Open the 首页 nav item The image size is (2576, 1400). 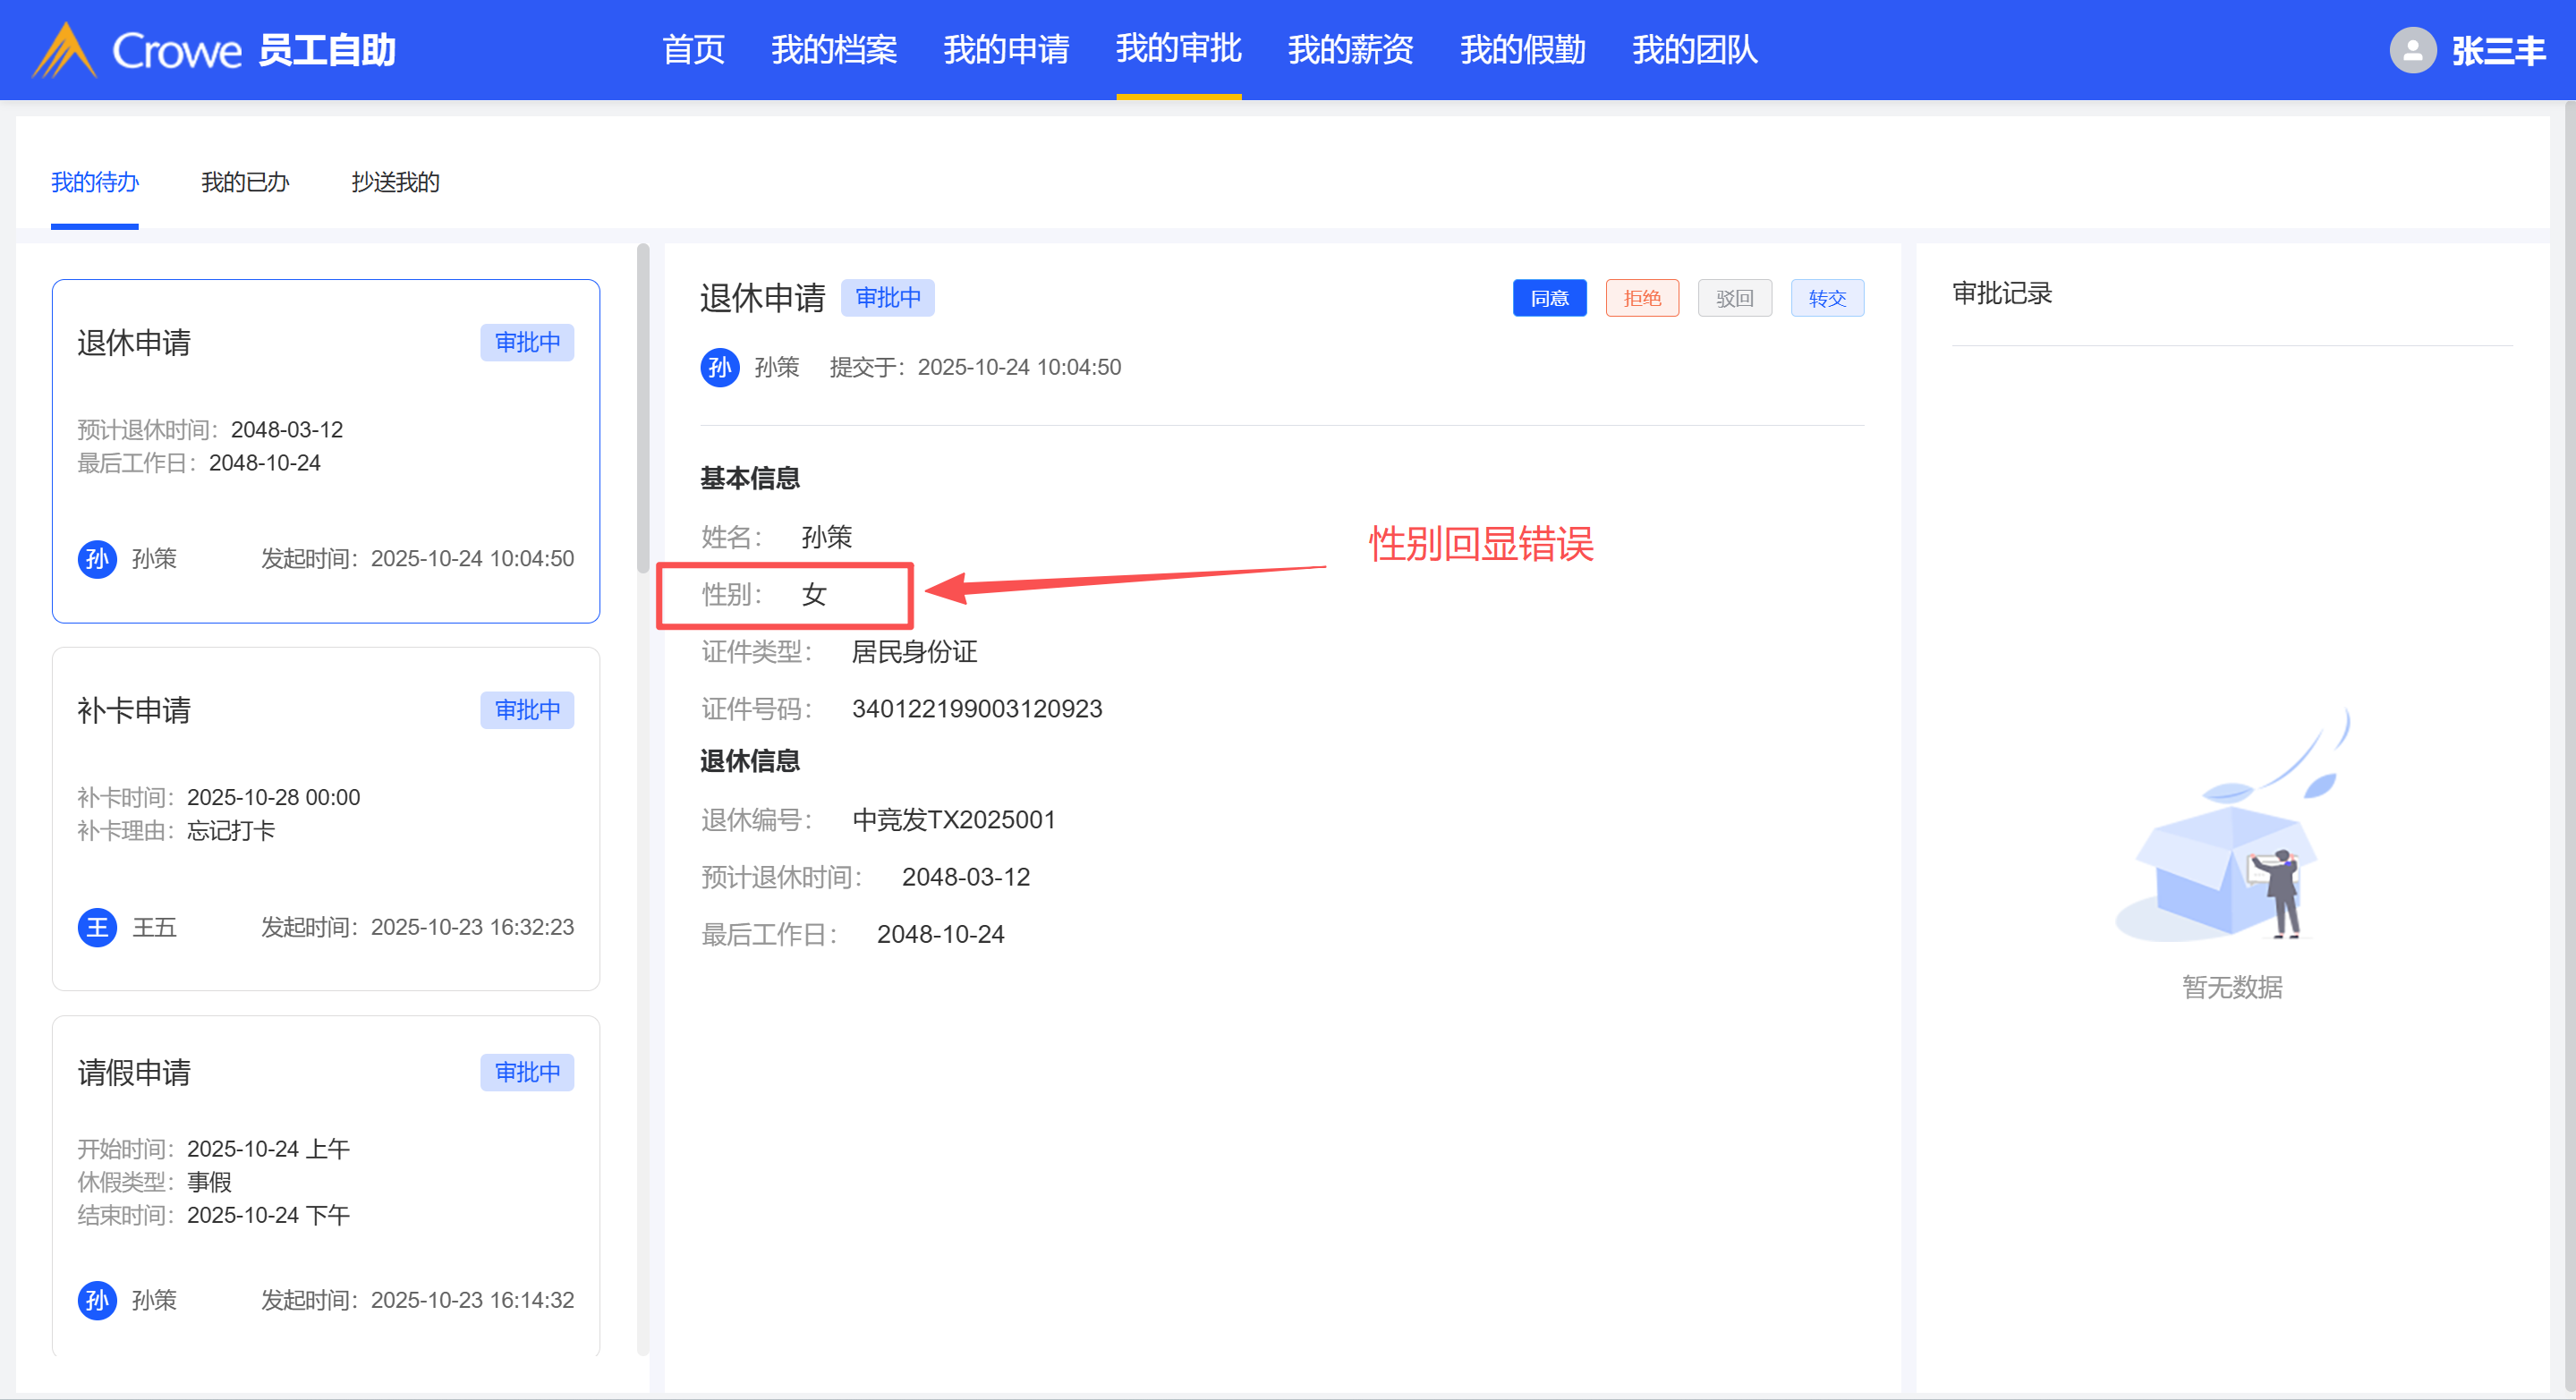(x=693, y=49)
